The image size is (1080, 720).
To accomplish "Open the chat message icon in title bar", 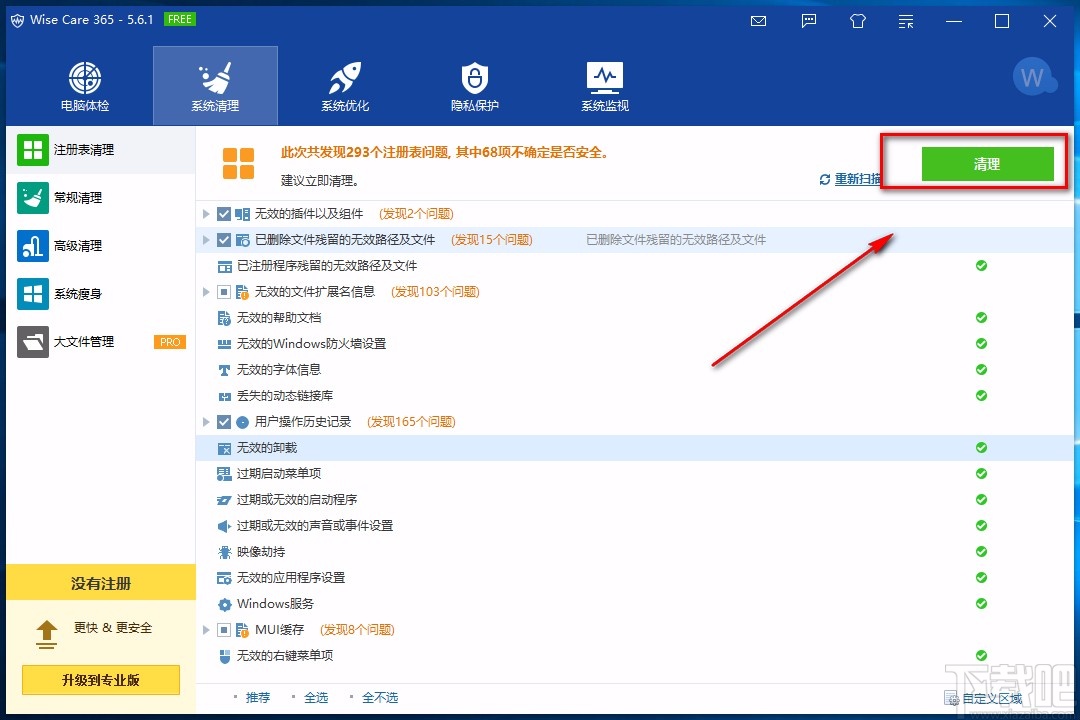I will click(x=809, y=21).
